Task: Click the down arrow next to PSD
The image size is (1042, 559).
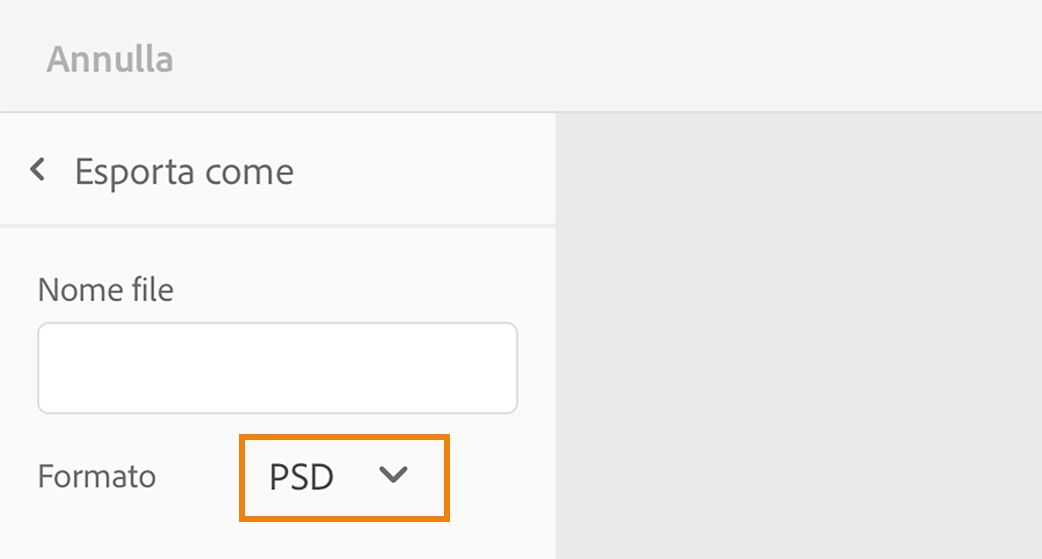Action: point(394,476)
